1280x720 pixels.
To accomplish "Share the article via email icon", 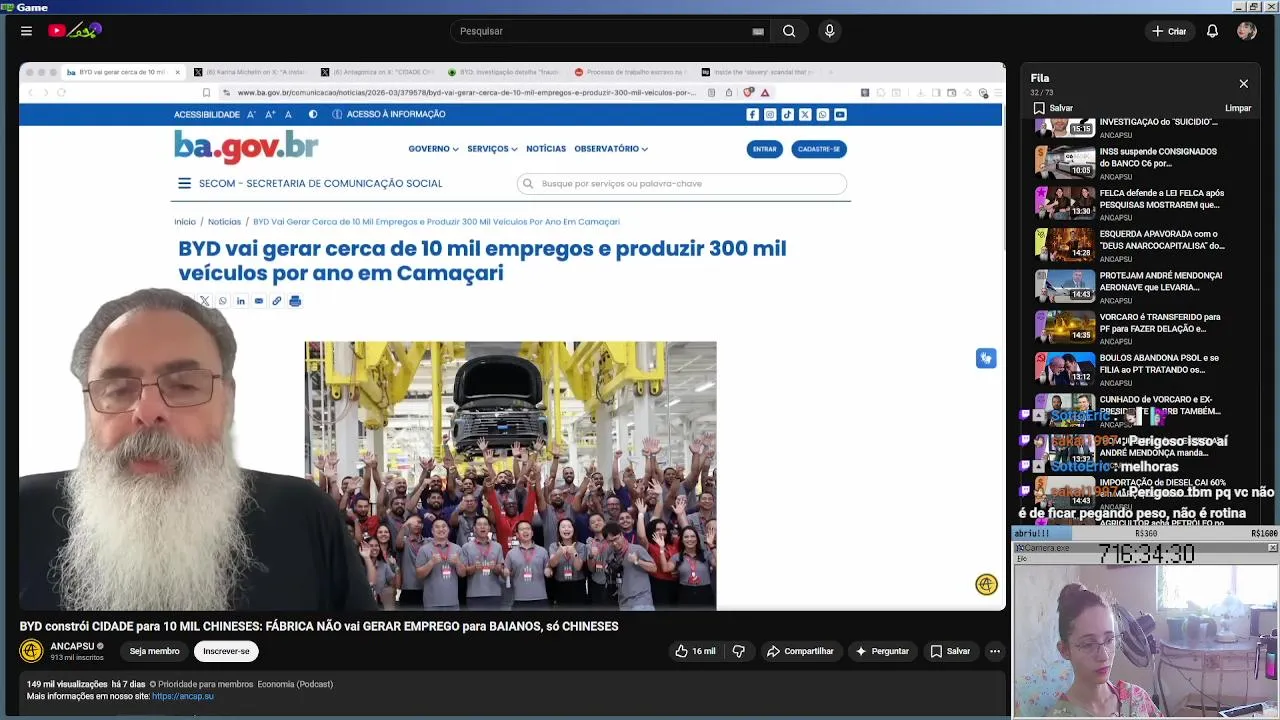I will (x=258, y=301).
